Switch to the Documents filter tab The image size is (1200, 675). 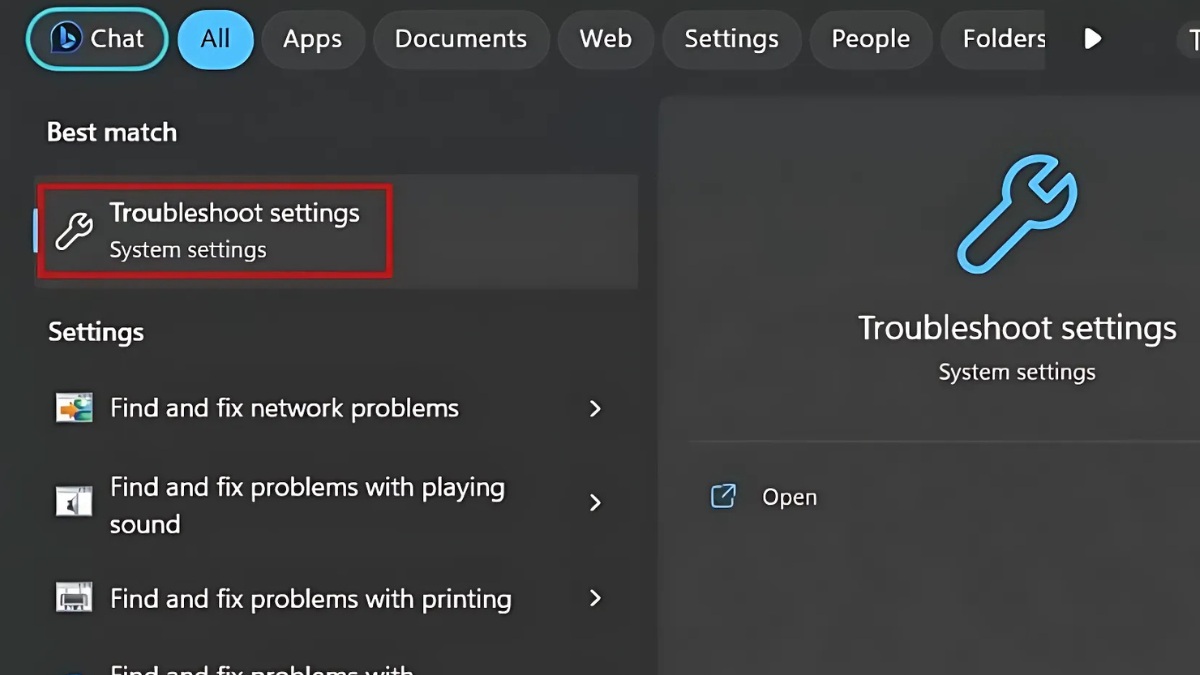tap(460, 39)
